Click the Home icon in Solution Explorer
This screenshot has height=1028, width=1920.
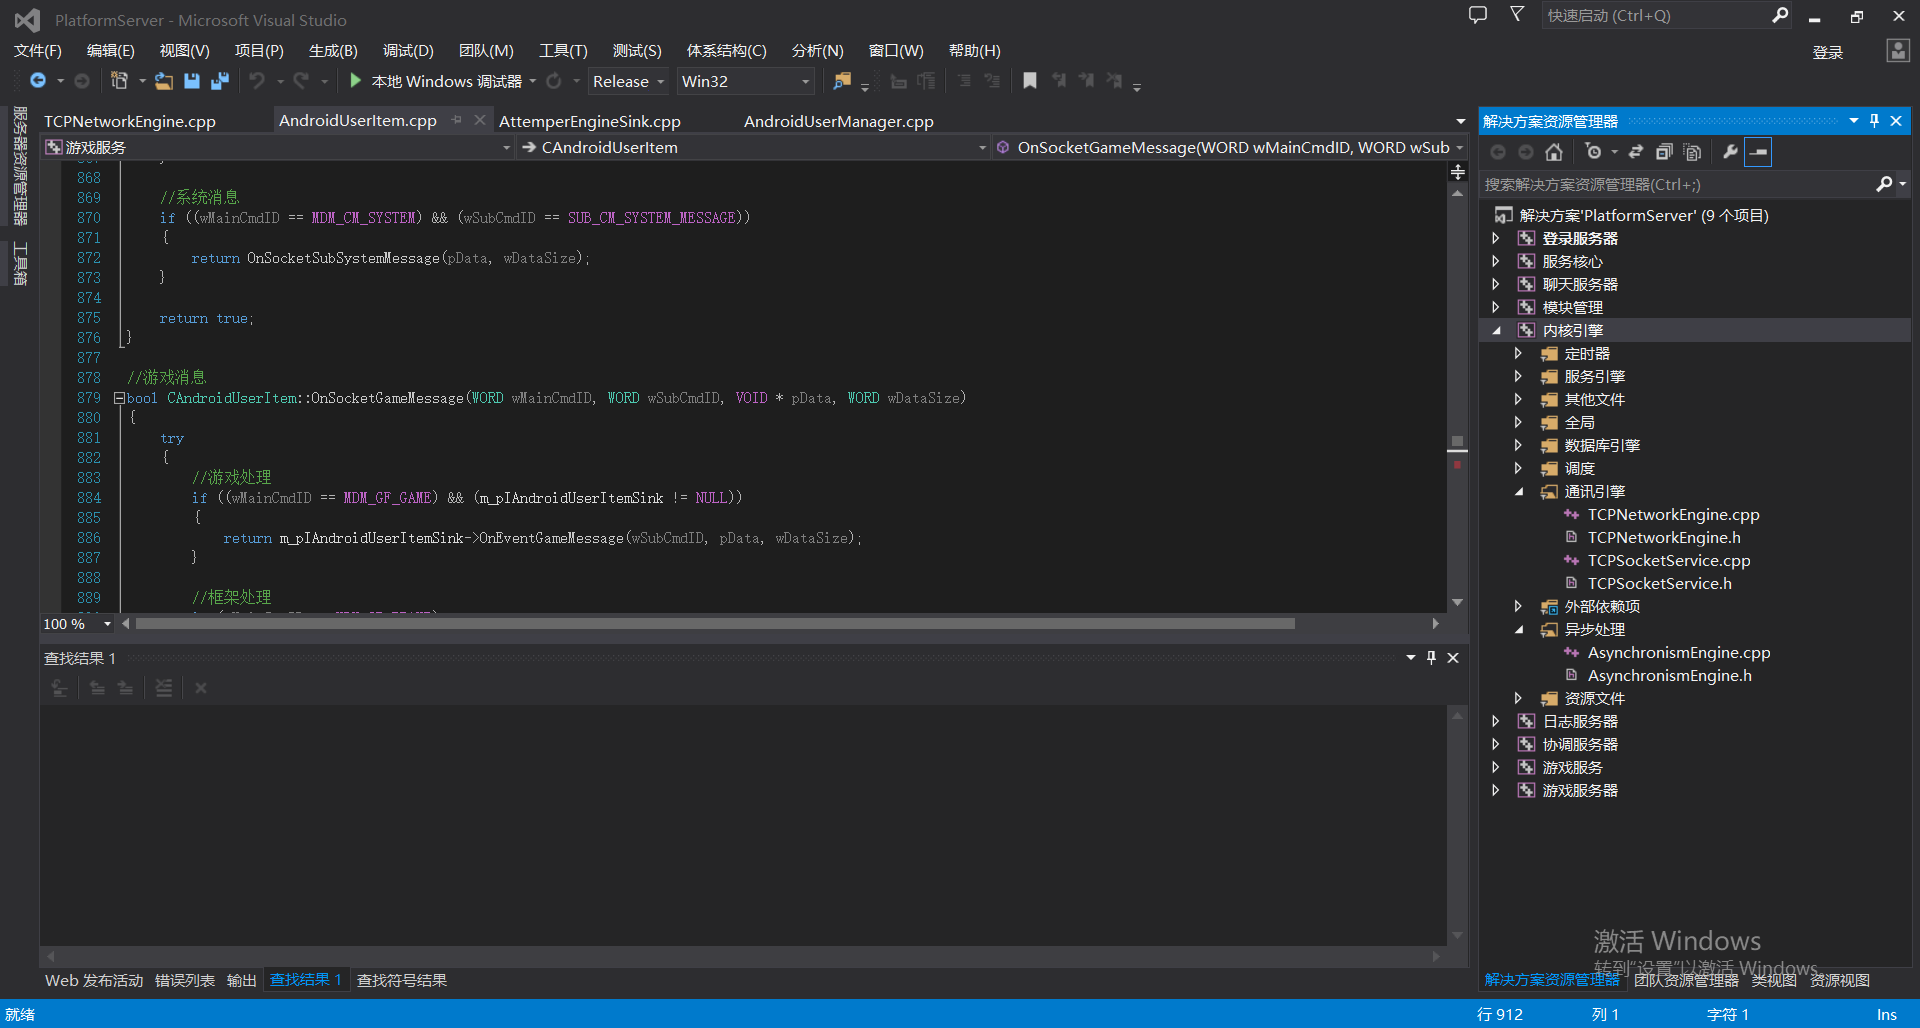point(1553,152)
